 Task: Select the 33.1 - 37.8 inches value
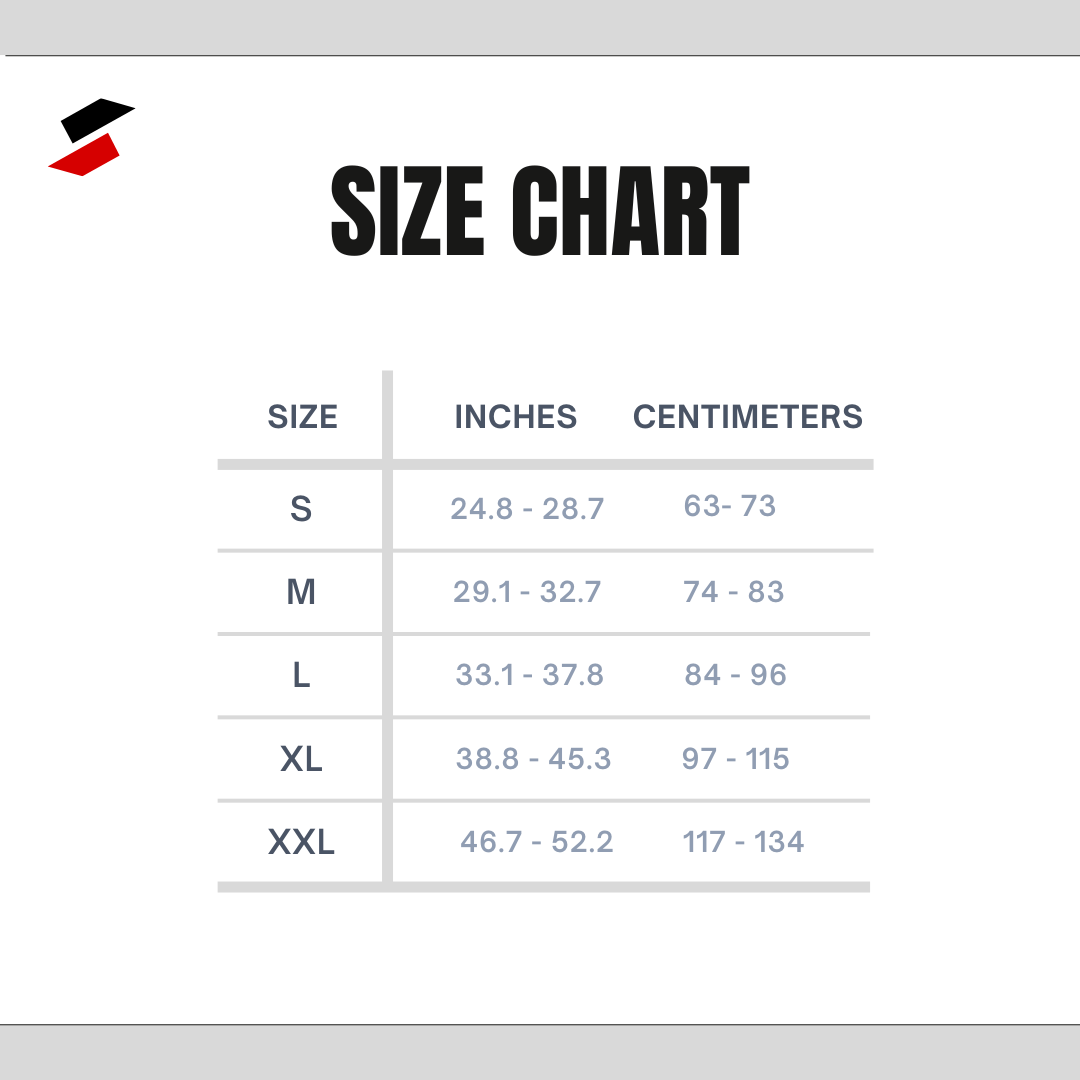pos(530,675)
